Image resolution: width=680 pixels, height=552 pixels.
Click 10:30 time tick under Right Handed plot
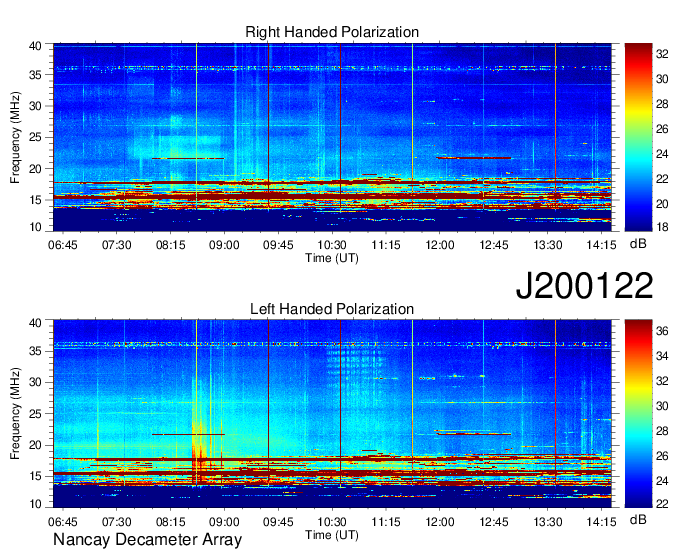tap(332, 245)
